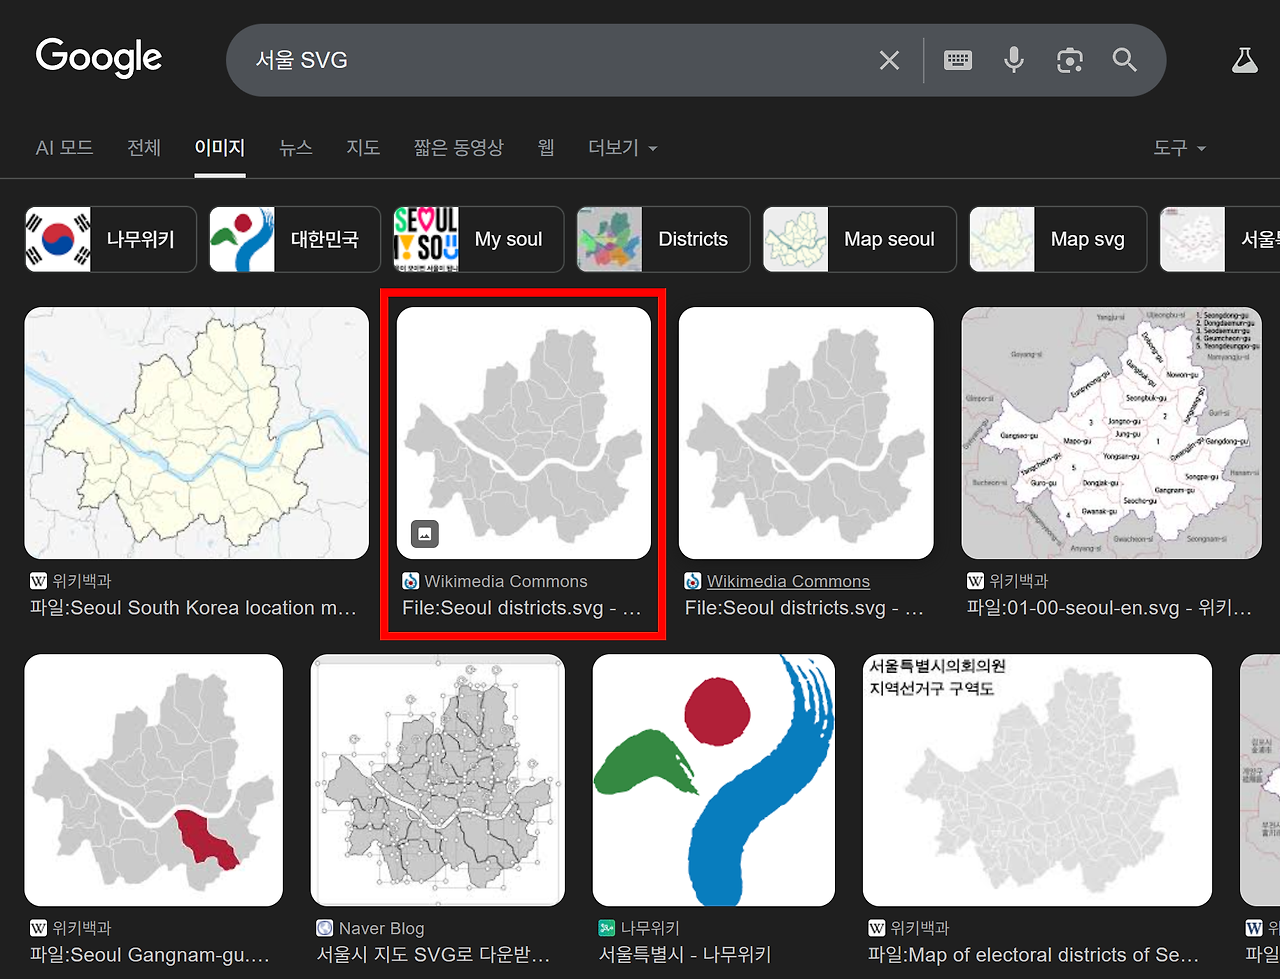Image resolution: width=1280 pixels, height=979 pixels.
Task: Open first File:Seoul districts.svg title link
Action: coord(522,608)
